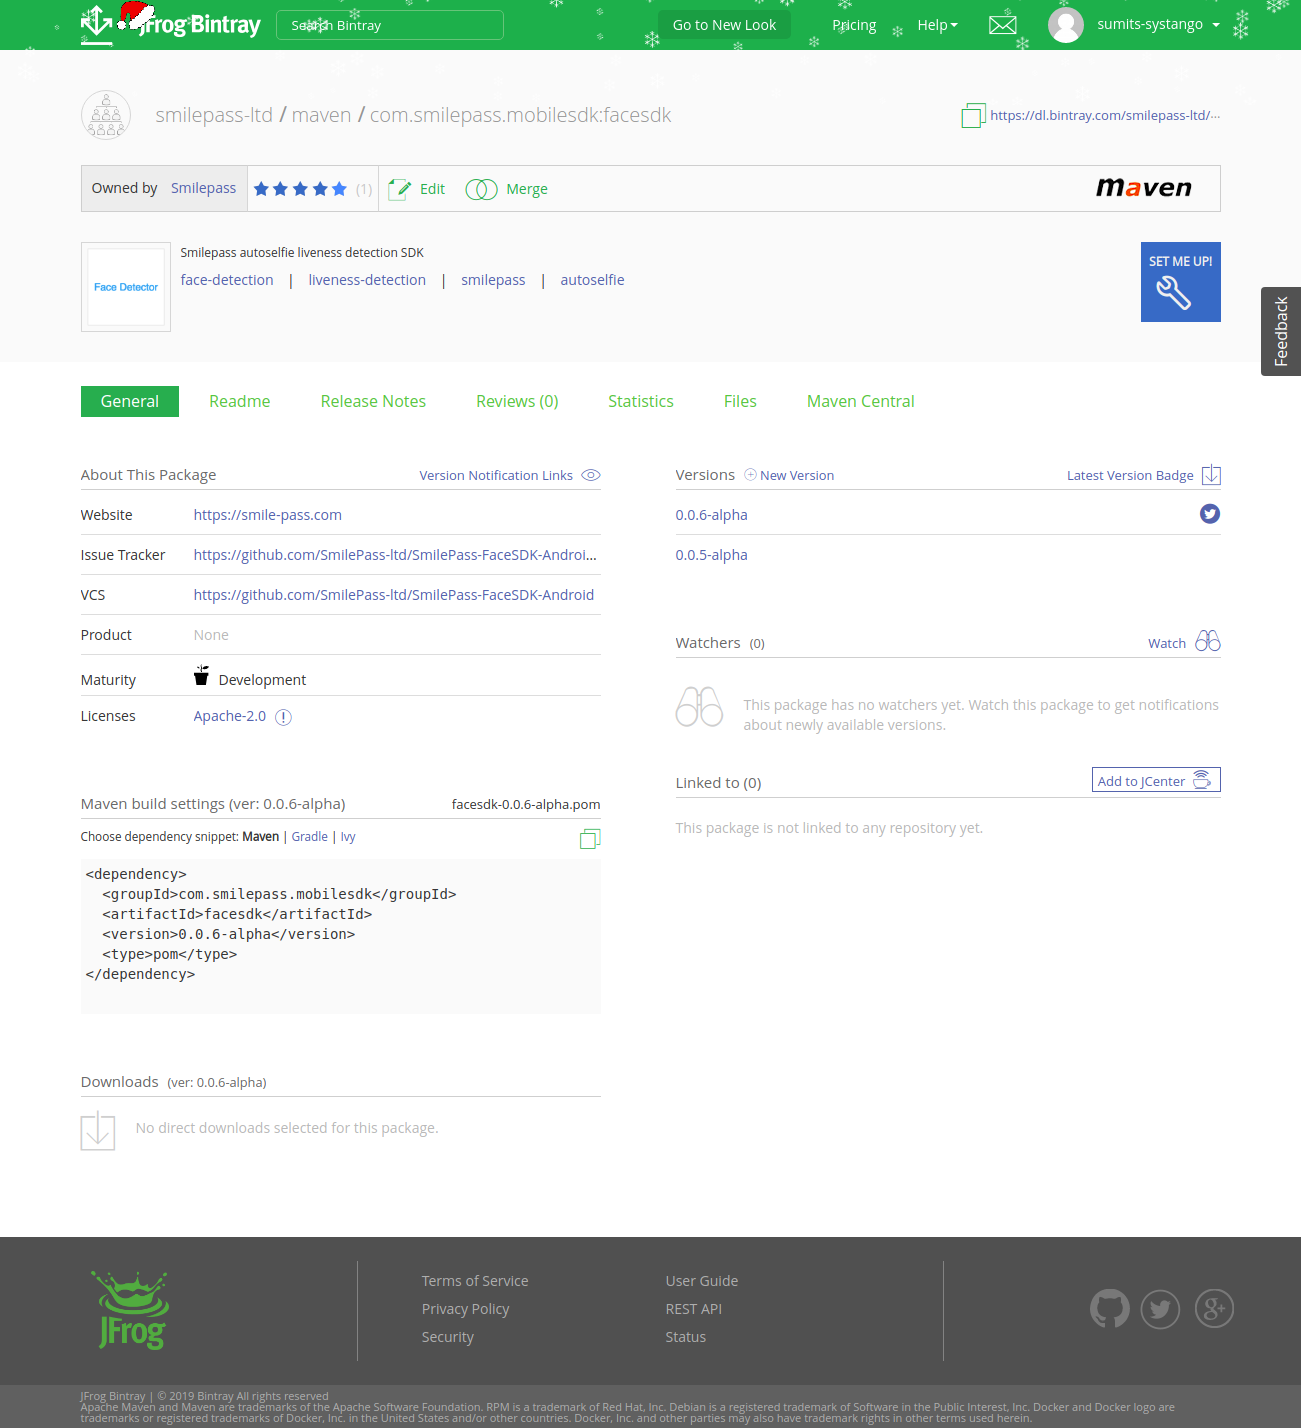This screenshot has height=1428, width=1301.
Task: Expand the Help dropdown menu
Action: click(x=937, y=25)
